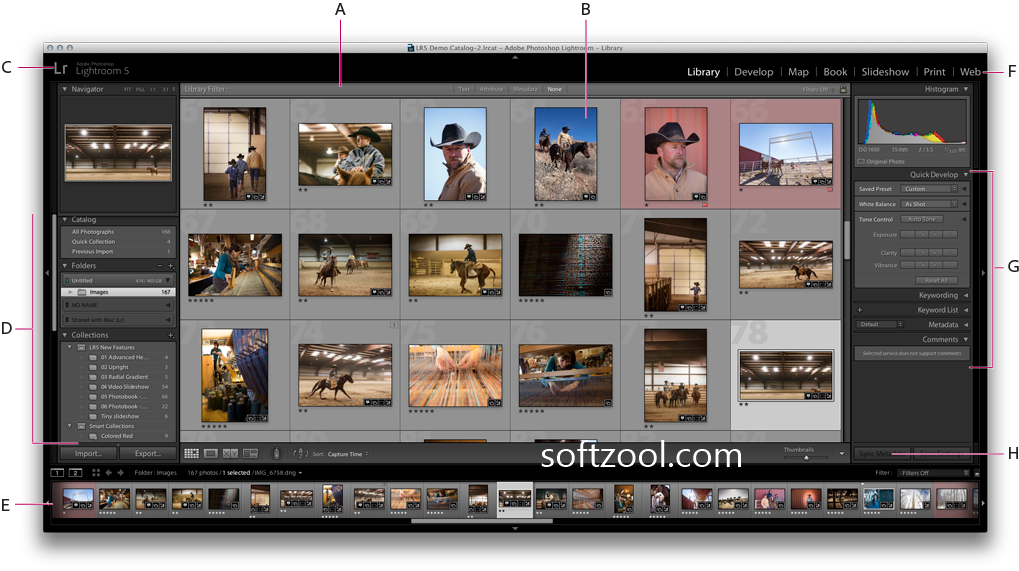Open the Web module
Image resolution: width=1019 pixels, height=571 pixels.
[970, 72]
